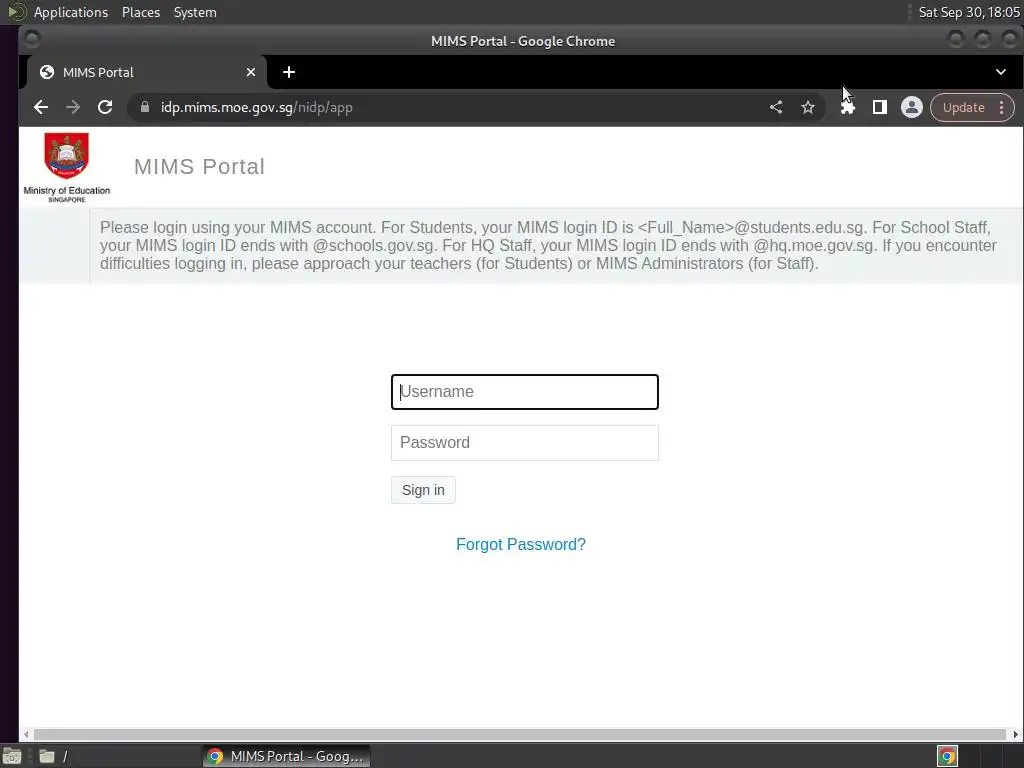View site info via the lock icon
This screenshot has width=1024, height=768.
point(145,107)
